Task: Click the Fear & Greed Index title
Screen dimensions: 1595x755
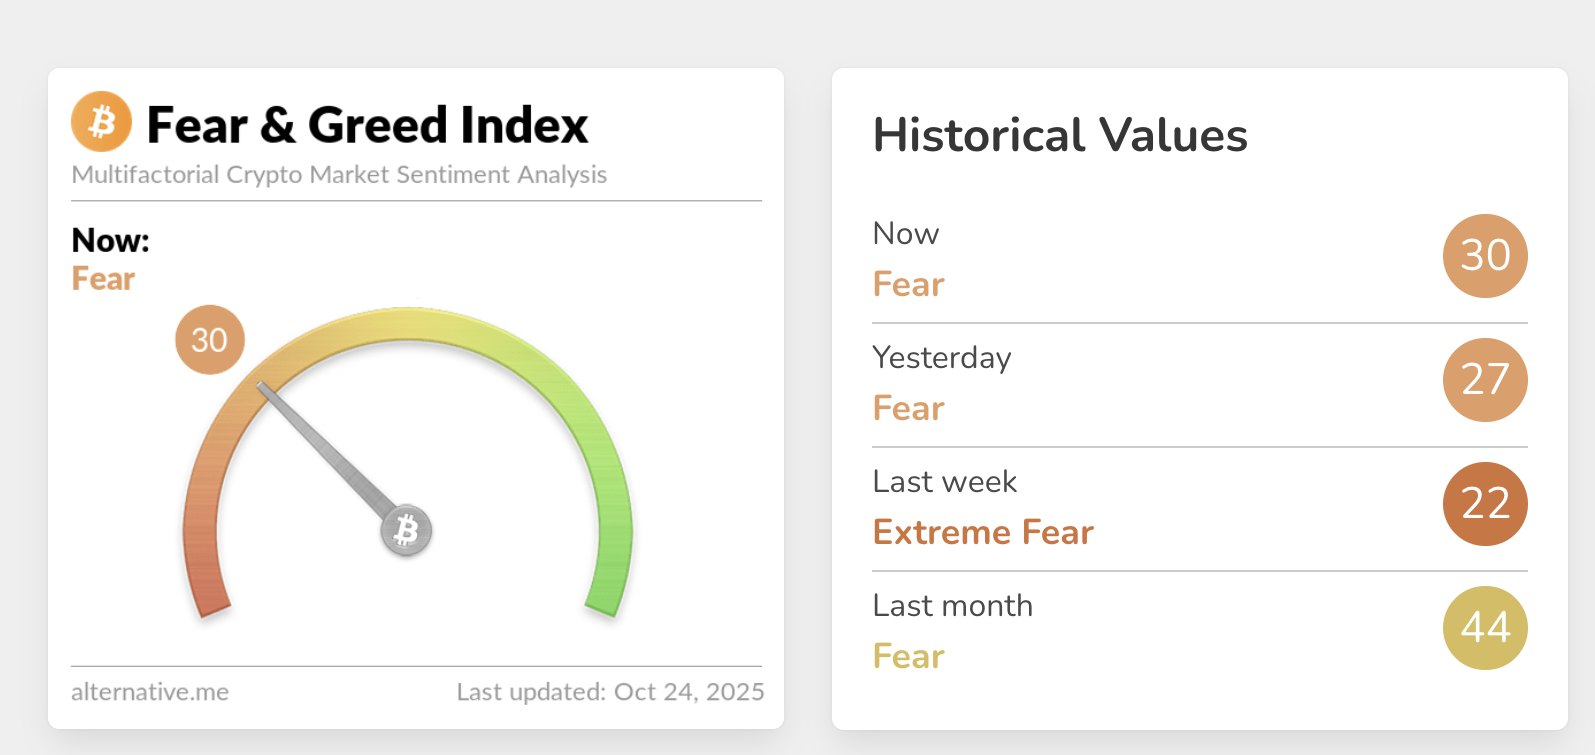Action: tap(367, 126)
